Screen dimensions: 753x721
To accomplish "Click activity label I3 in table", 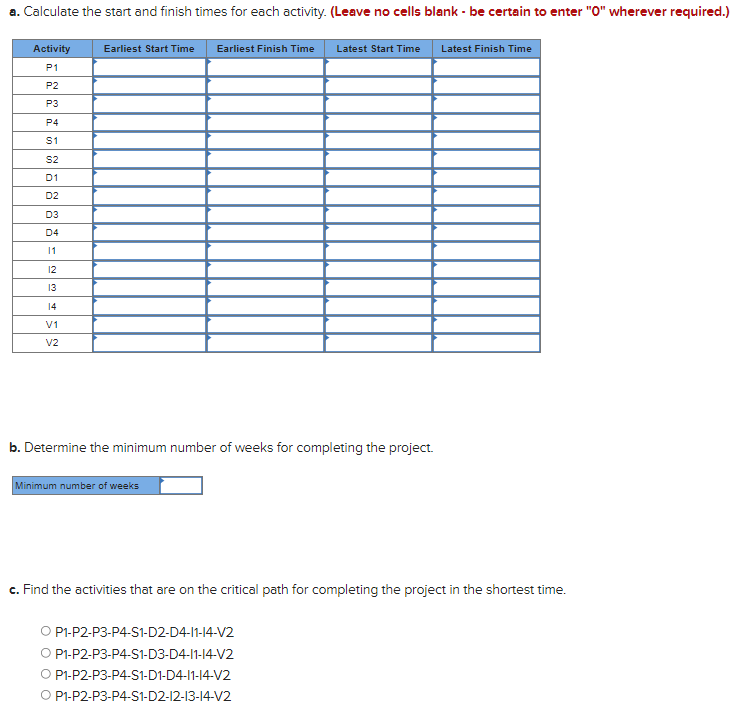I will pos(52,288).
